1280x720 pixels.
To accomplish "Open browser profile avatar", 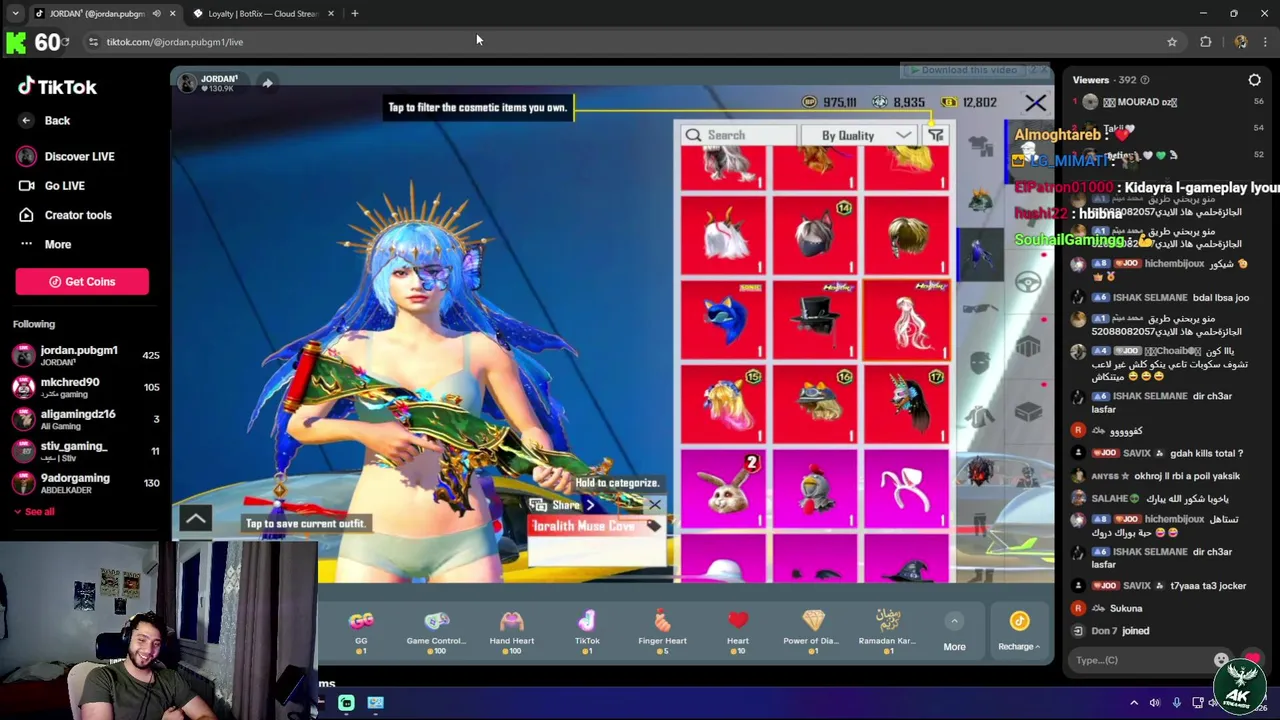I will pyautogui.click(x=1240, y=42).
